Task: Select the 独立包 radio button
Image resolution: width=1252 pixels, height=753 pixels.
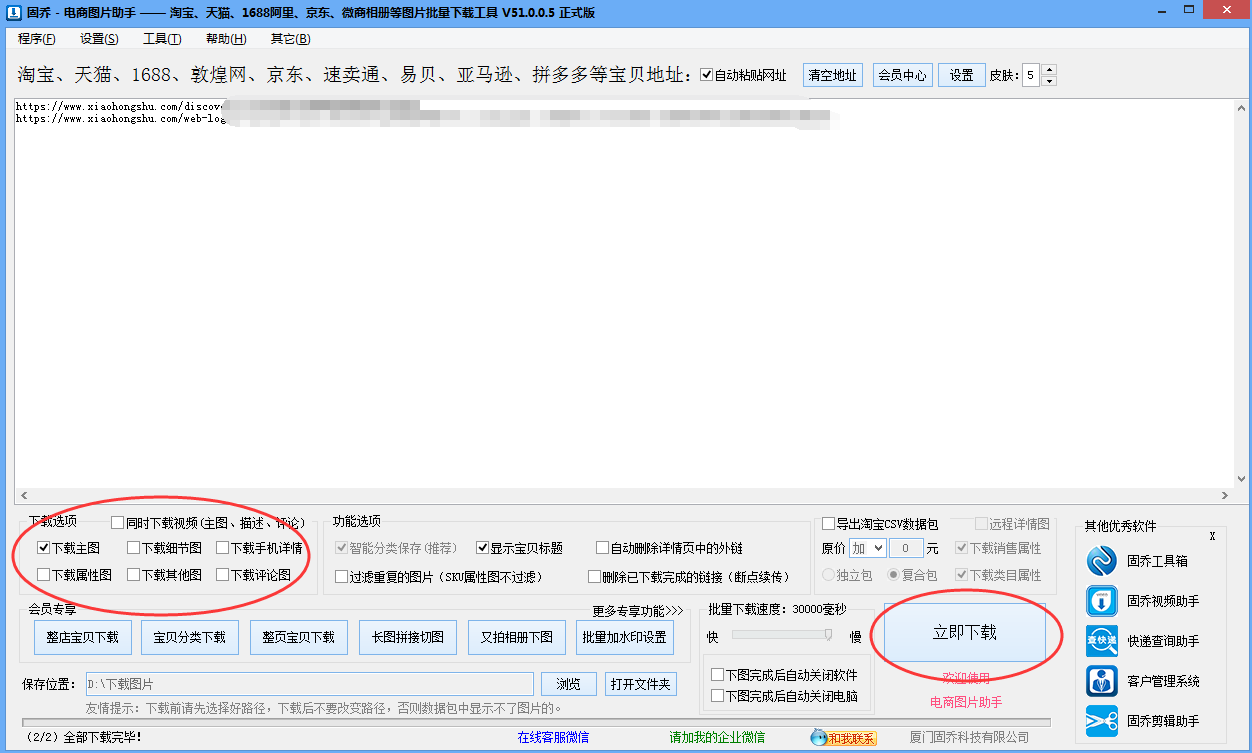Action: pos(828,575)
